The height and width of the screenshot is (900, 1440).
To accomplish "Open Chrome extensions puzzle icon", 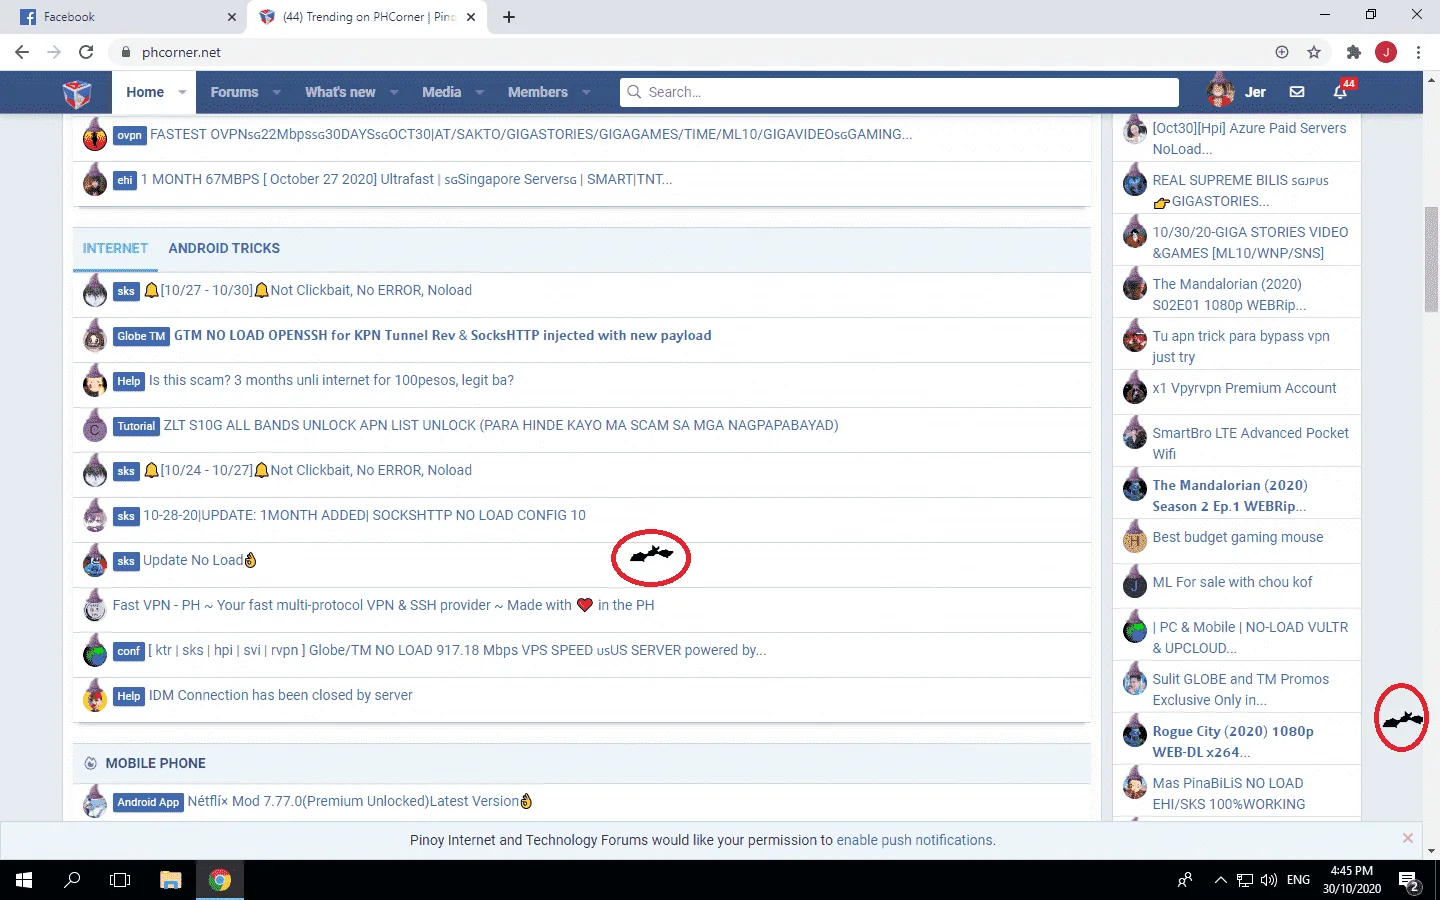I will [1354, 52].
